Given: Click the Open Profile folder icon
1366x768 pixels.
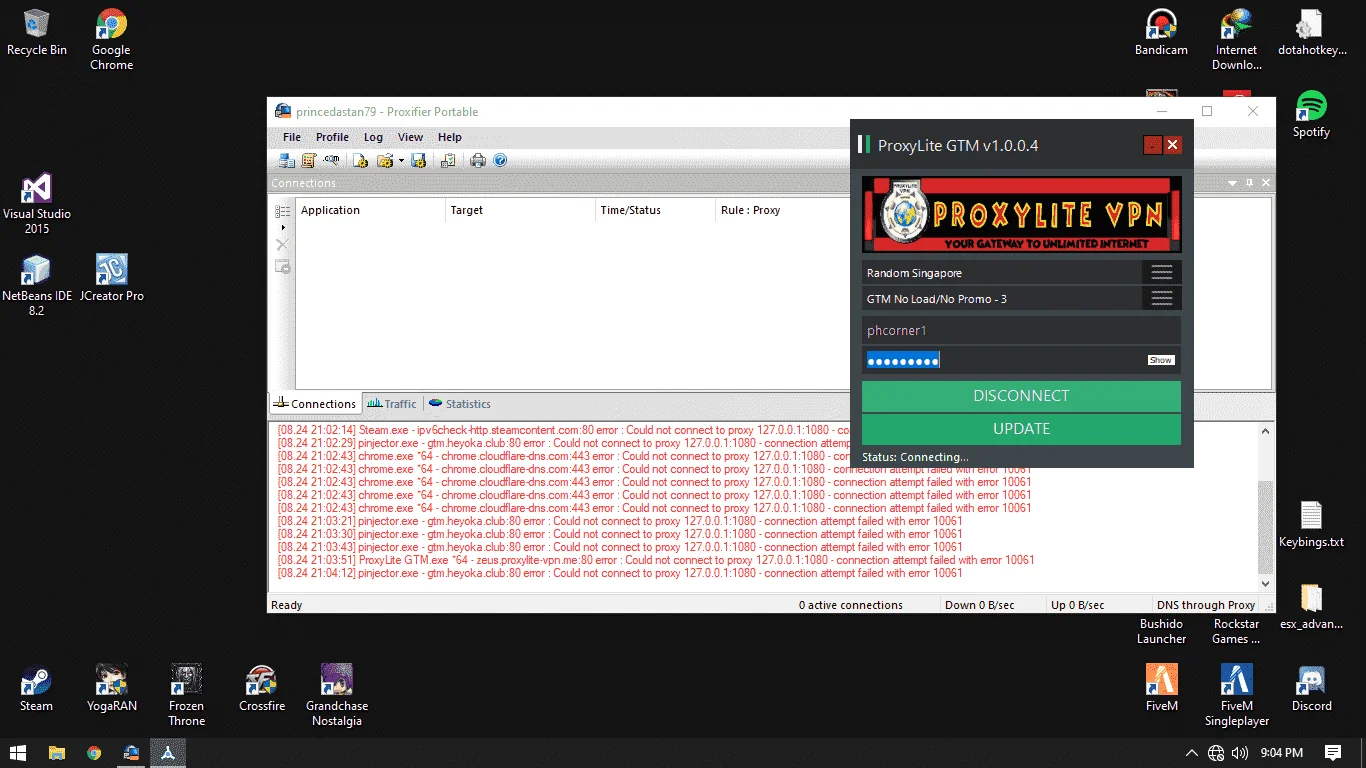Looking at the screenshot, I should [x=384, y=160].
